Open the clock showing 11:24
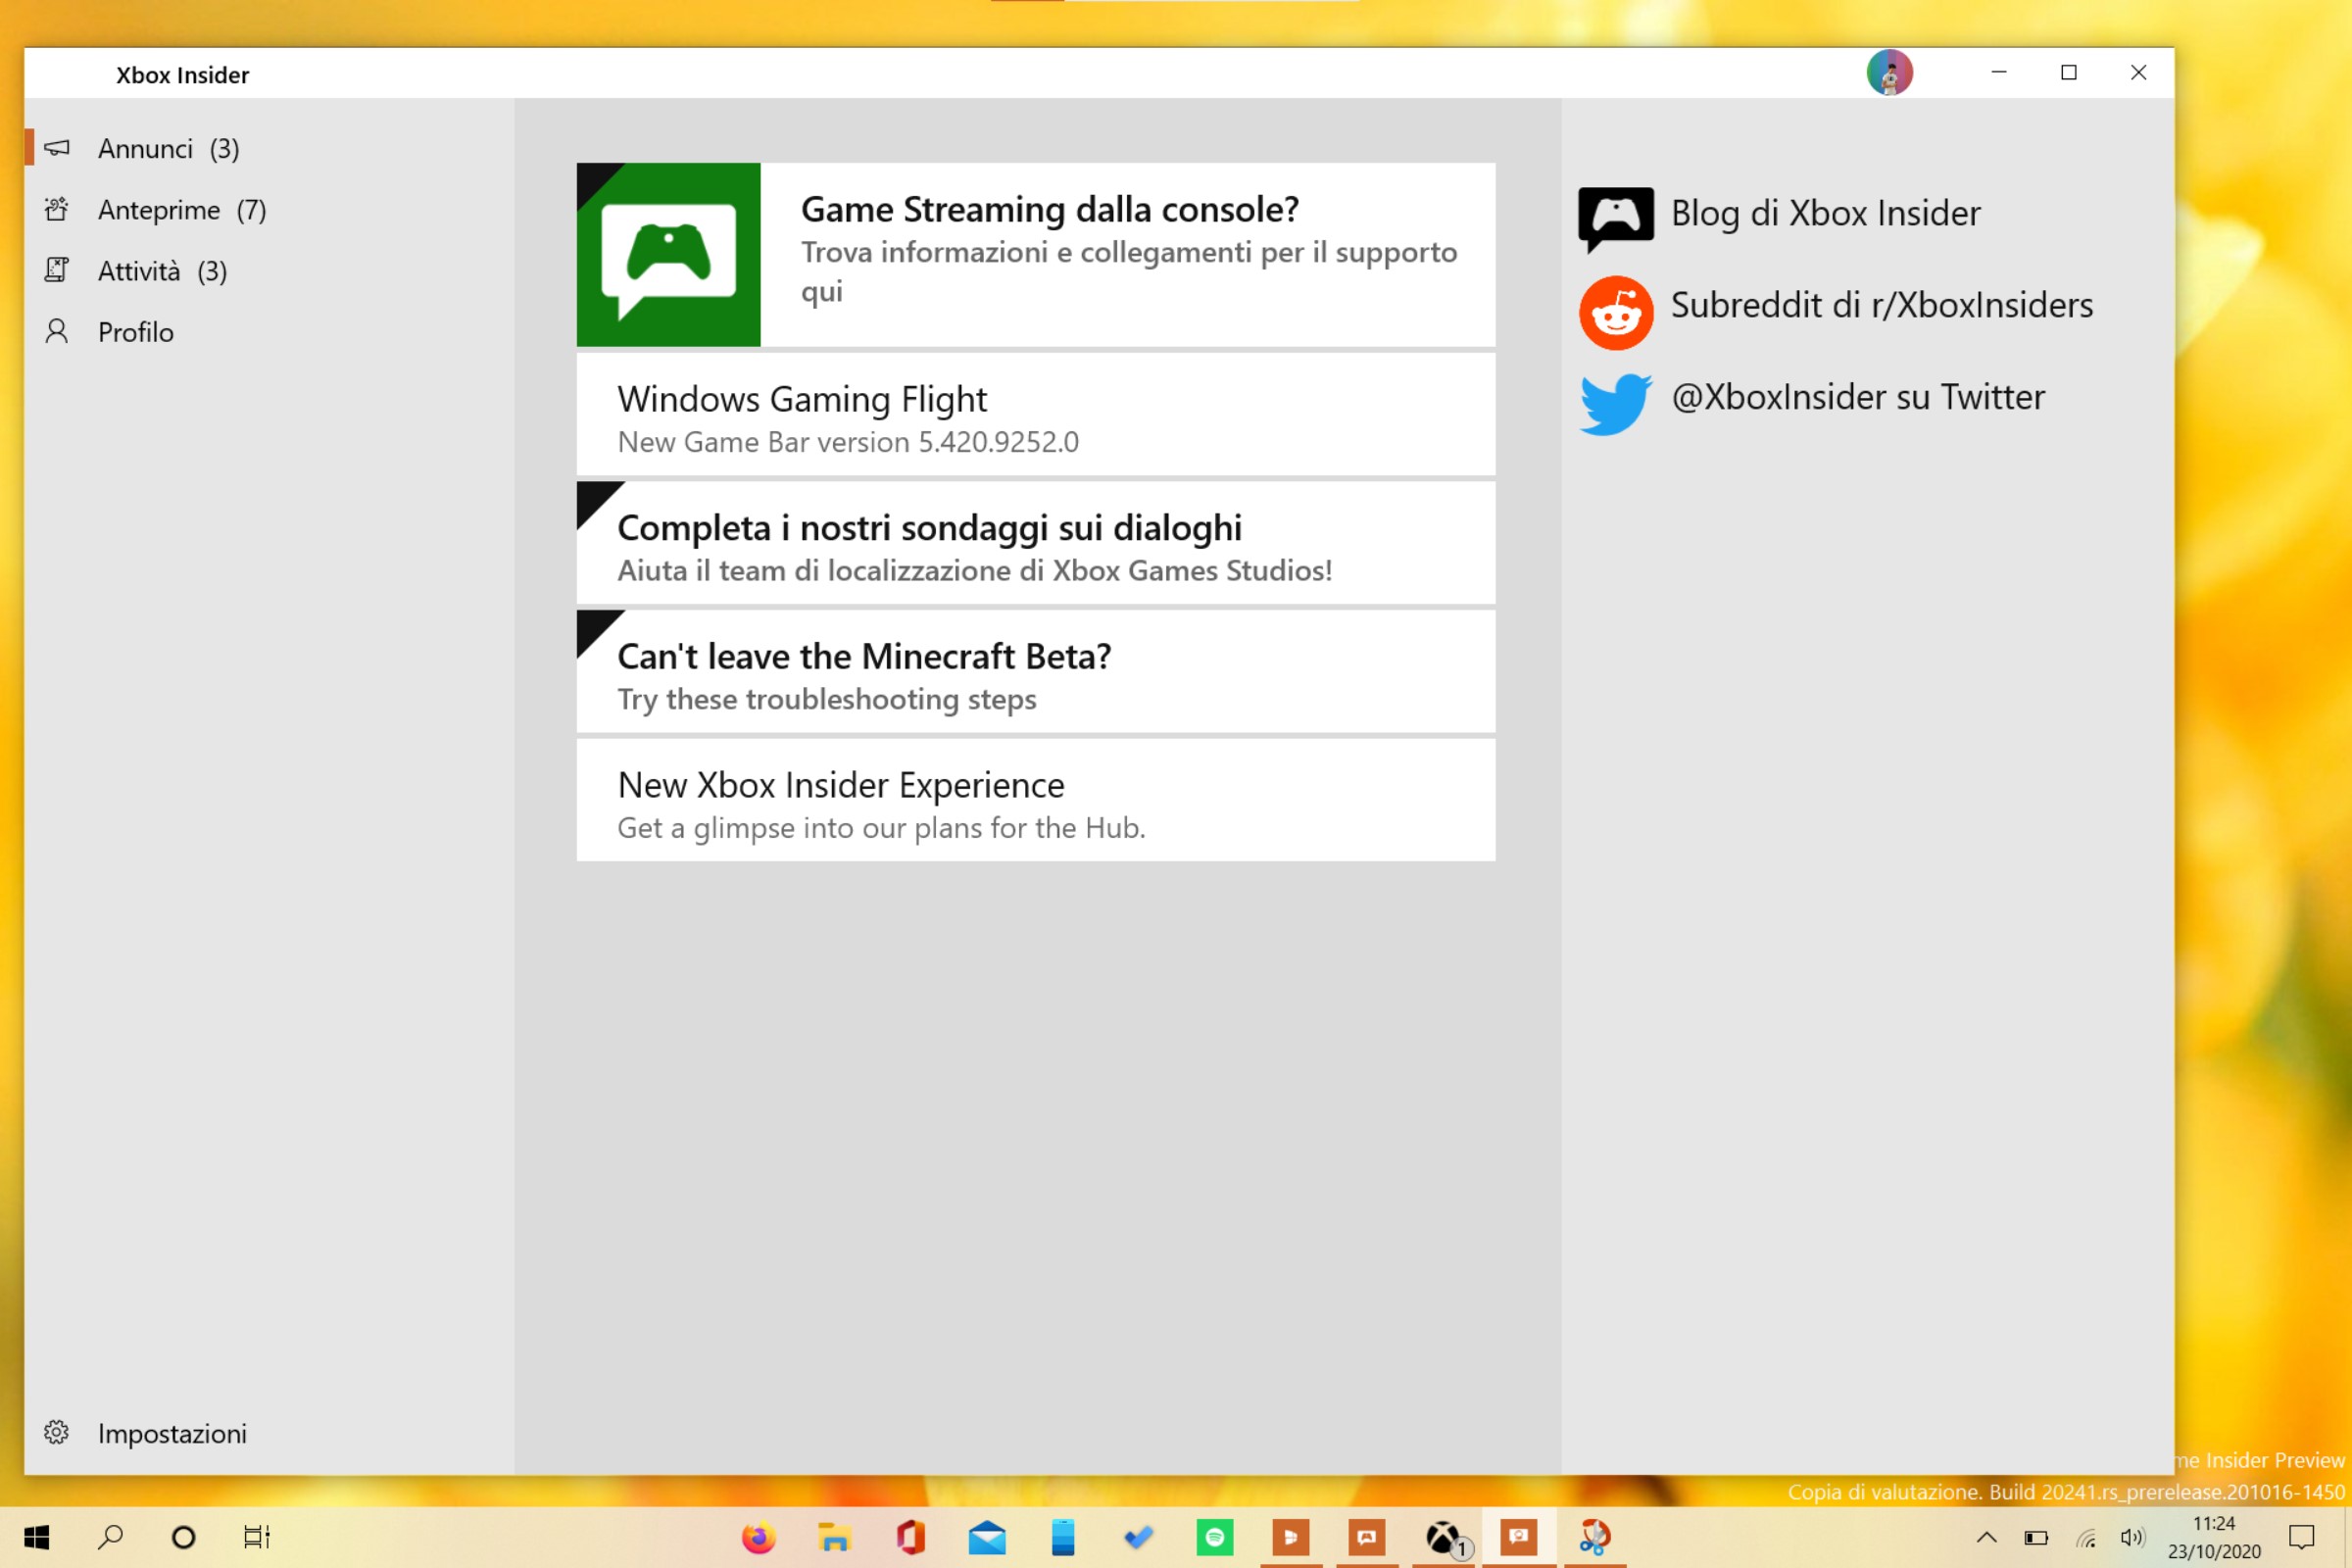This screenshot has height=1568, width=2352. coord(2214,1537)
